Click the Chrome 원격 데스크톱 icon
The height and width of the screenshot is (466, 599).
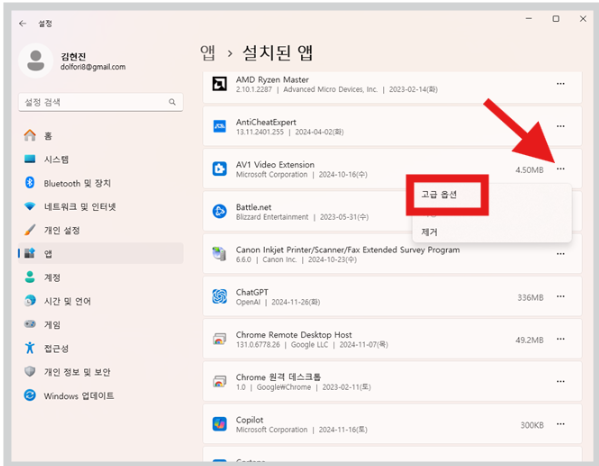pyautogui.click(x=219, y=382)
